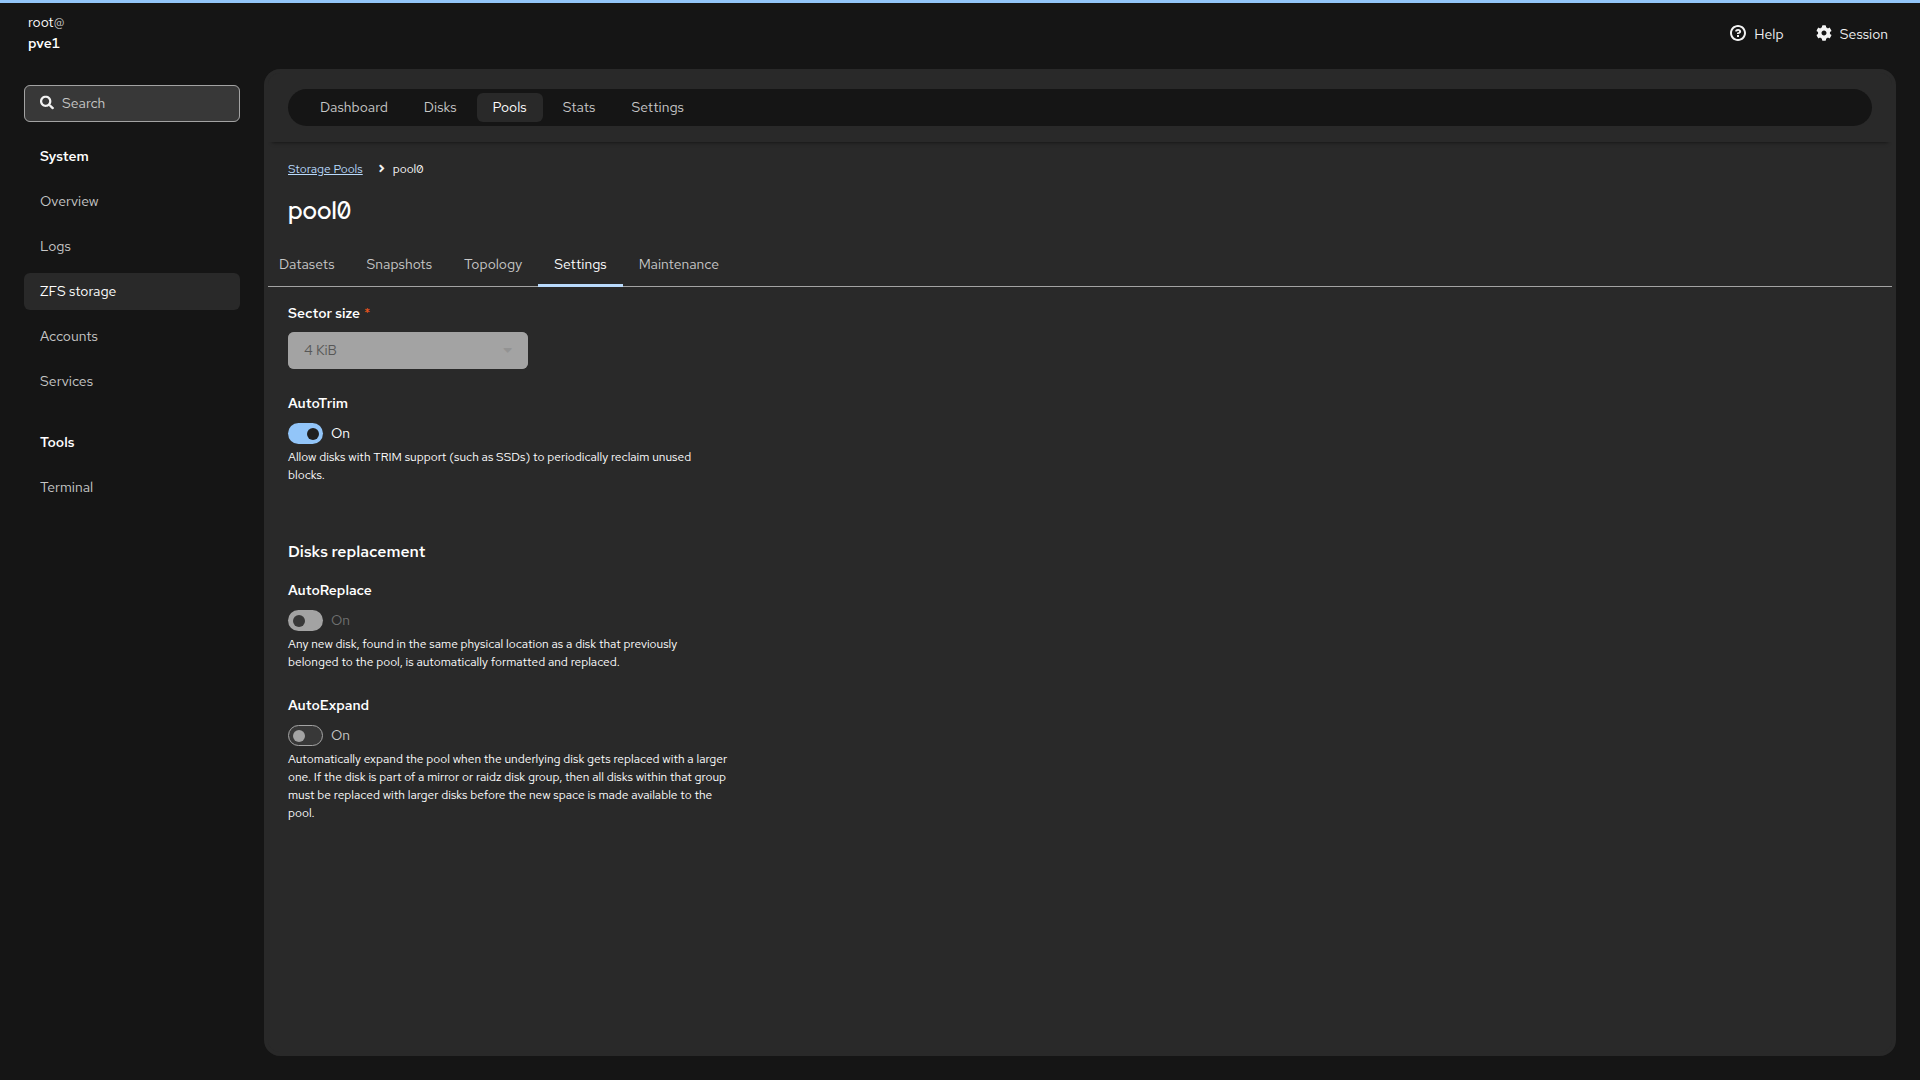Open Terminal from the sidebar
Screen dimensions: 1920x1080
click(66, 488)
